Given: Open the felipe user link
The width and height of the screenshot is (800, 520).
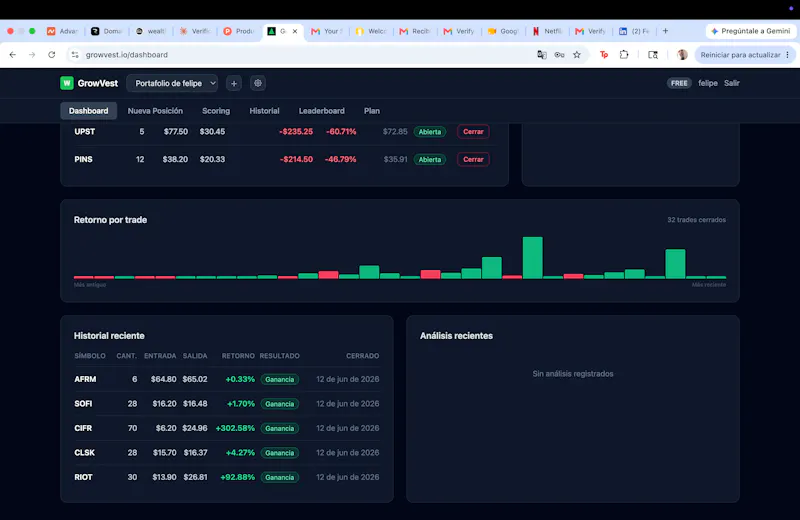Looking at the screenshot, I should click(708, 83).
